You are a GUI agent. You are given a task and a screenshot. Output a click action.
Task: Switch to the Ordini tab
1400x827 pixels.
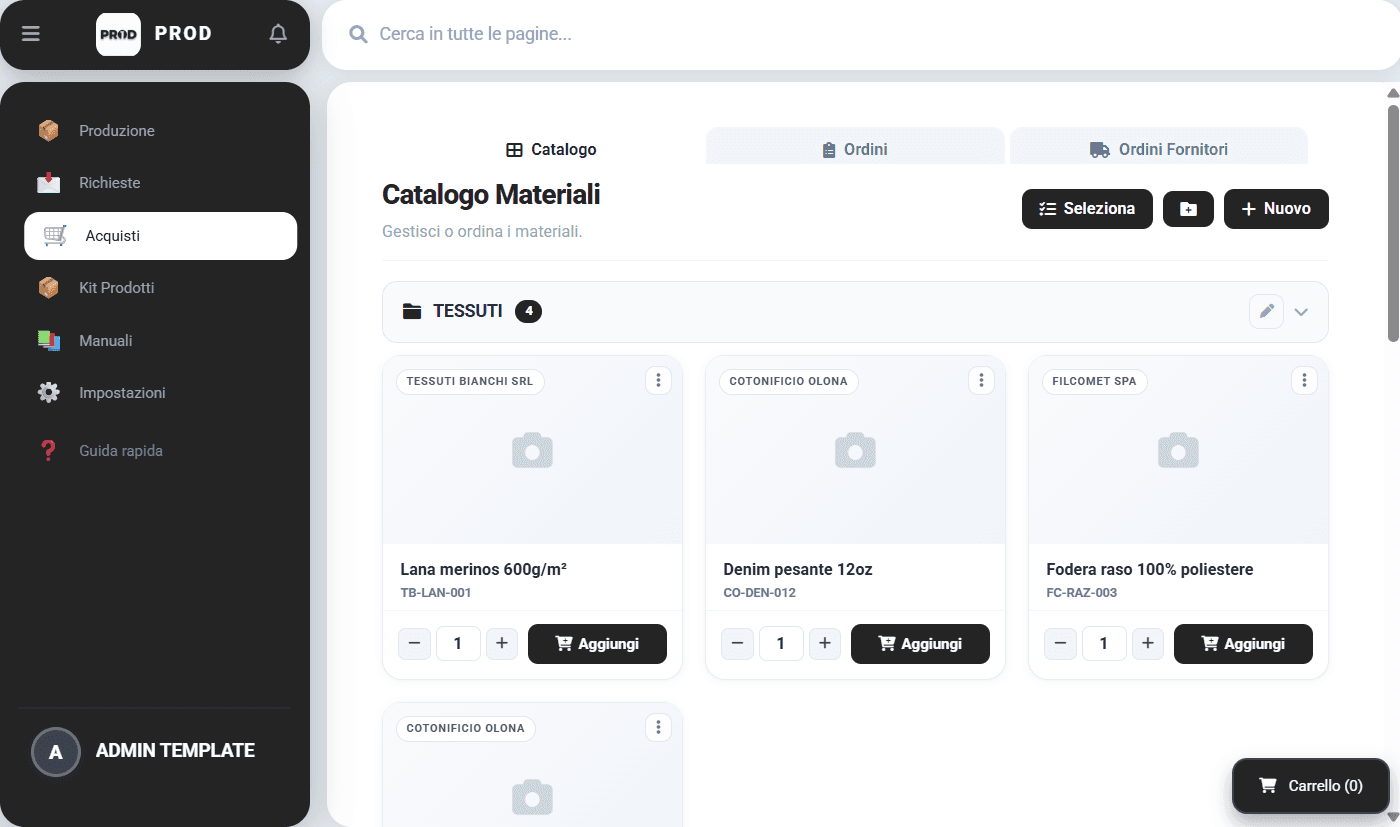(x=855, y=149)
